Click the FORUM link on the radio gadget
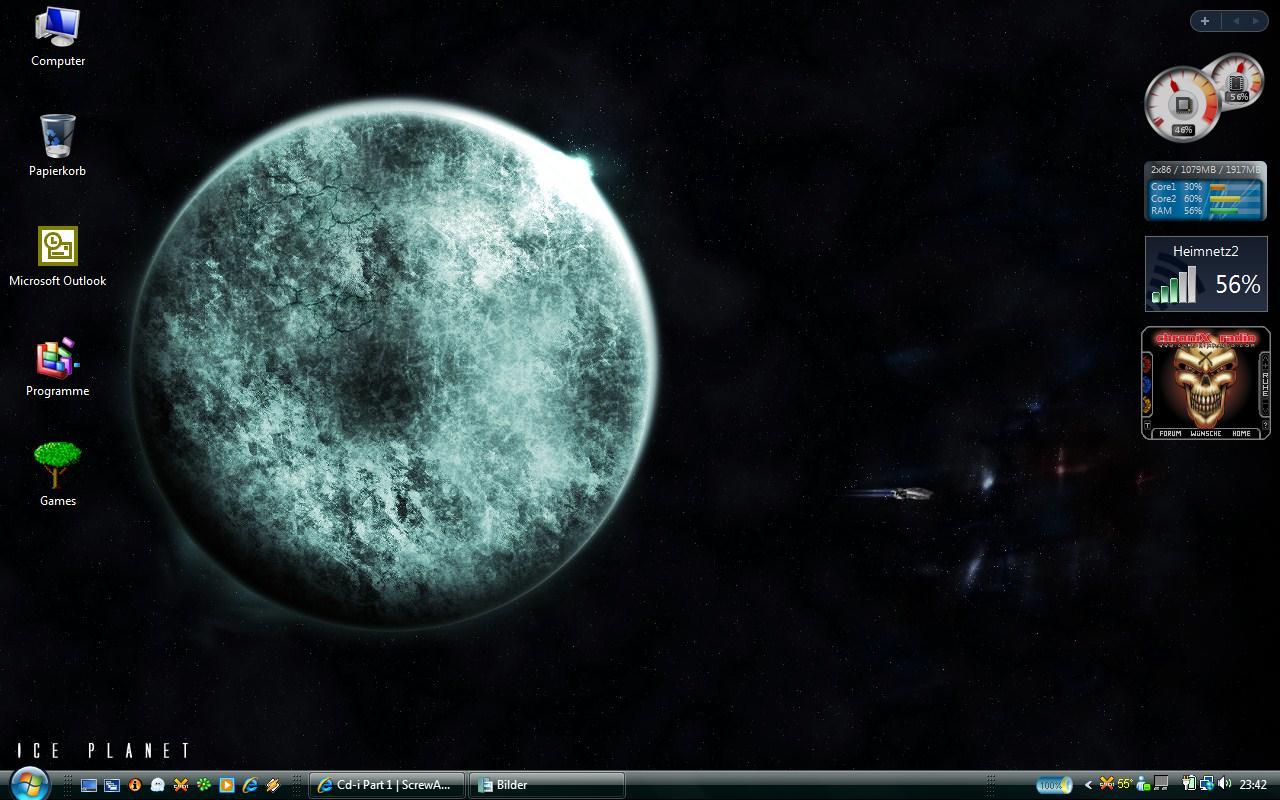Image resolution: width=1280 pixels, height=800 pixels. pyautogui.click(x=1169, y=433)
